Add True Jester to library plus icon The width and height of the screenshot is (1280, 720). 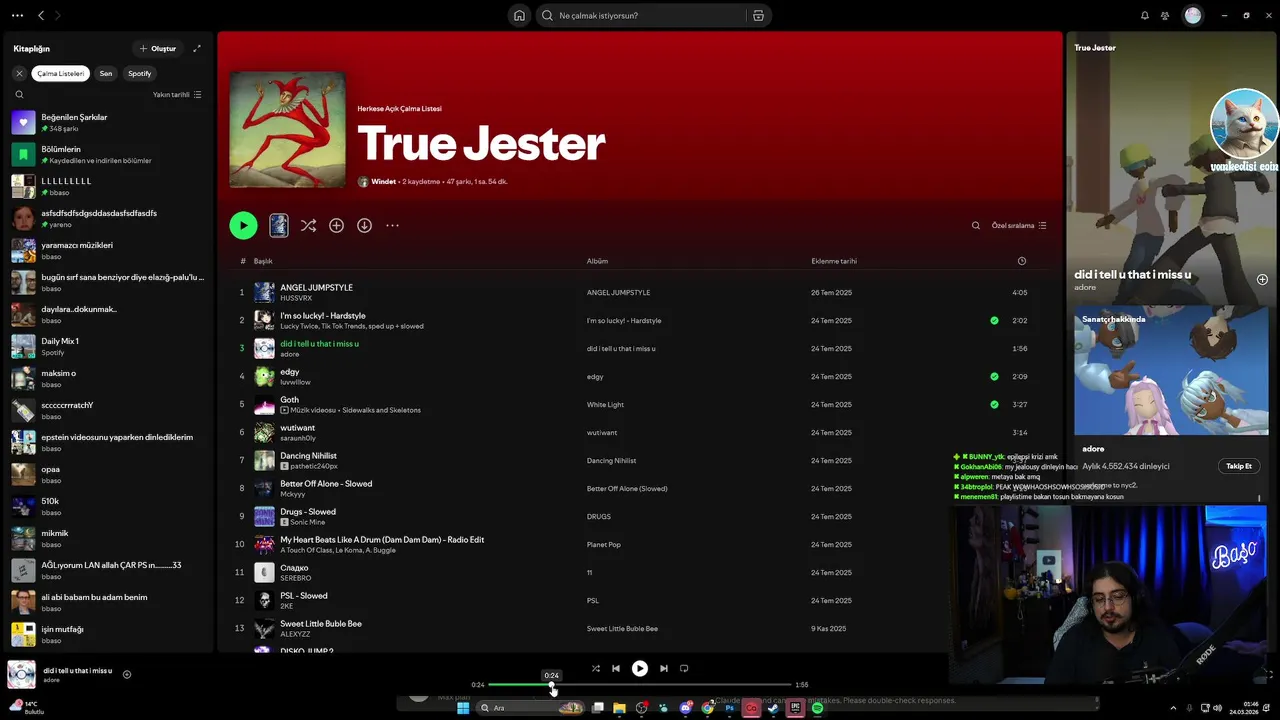pyautogui.click(x=336, y=225)
